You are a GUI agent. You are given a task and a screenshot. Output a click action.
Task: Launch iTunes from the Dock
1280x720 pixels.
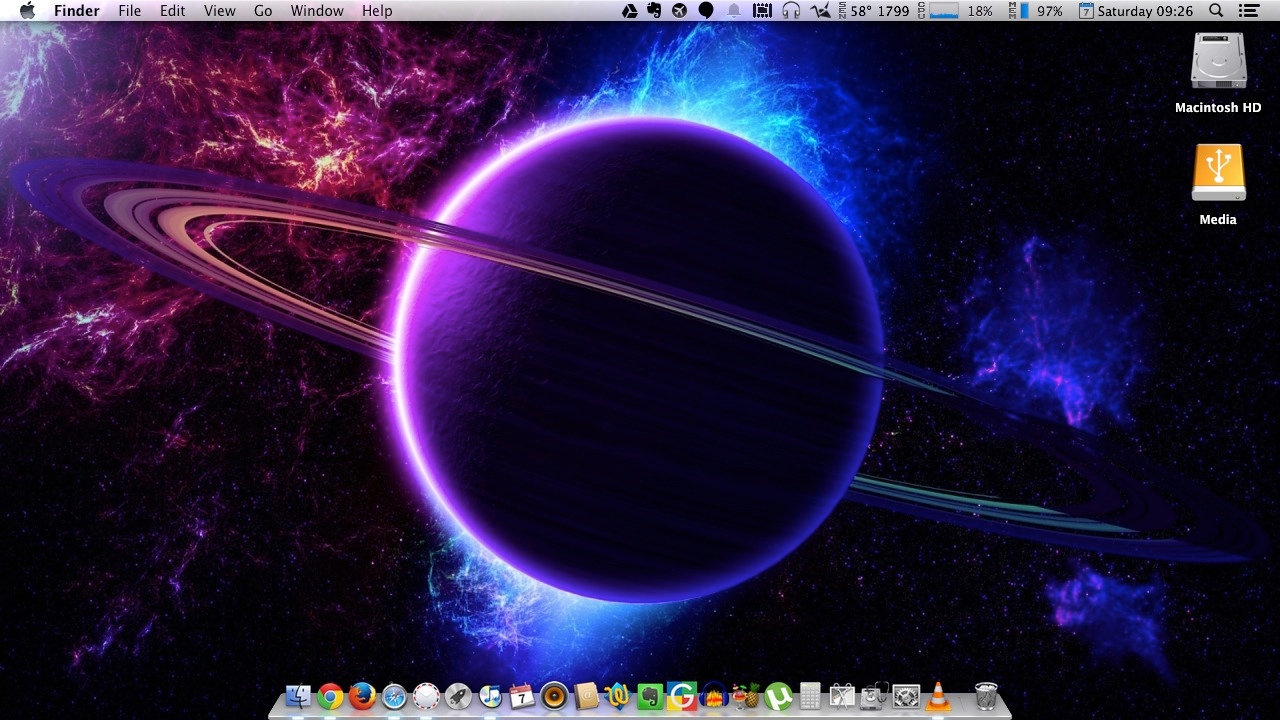point(490,696)
